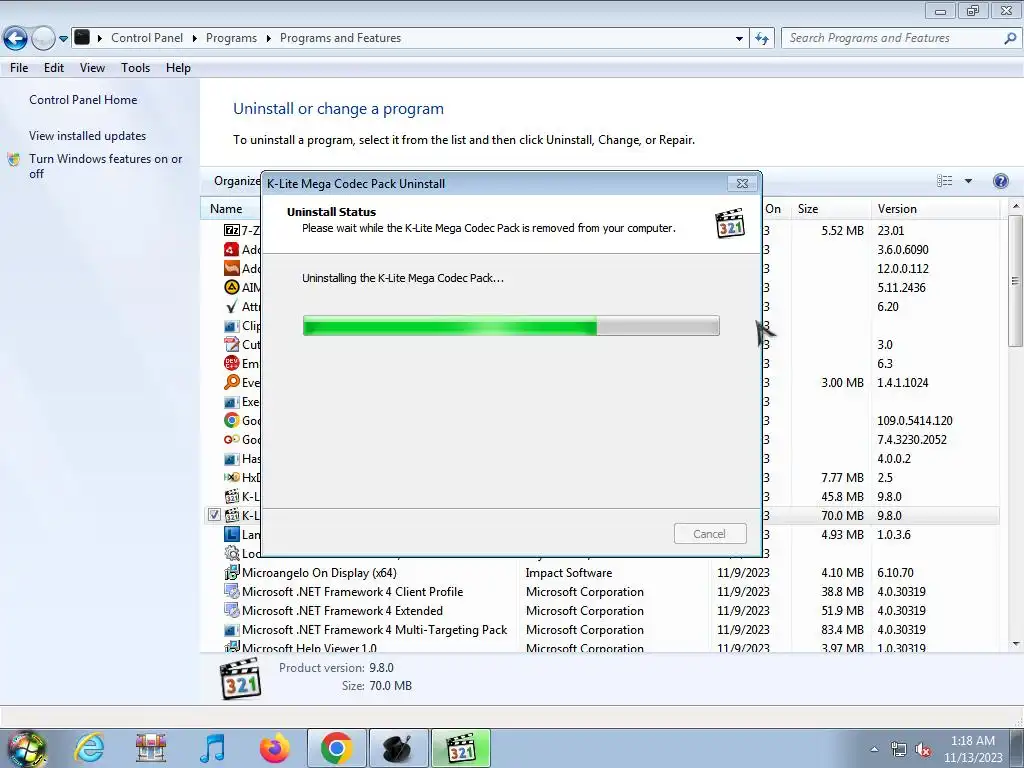The height and width of the screenshot is (768, 1024).
Task: Open the Edit menu
Action: 54,68
